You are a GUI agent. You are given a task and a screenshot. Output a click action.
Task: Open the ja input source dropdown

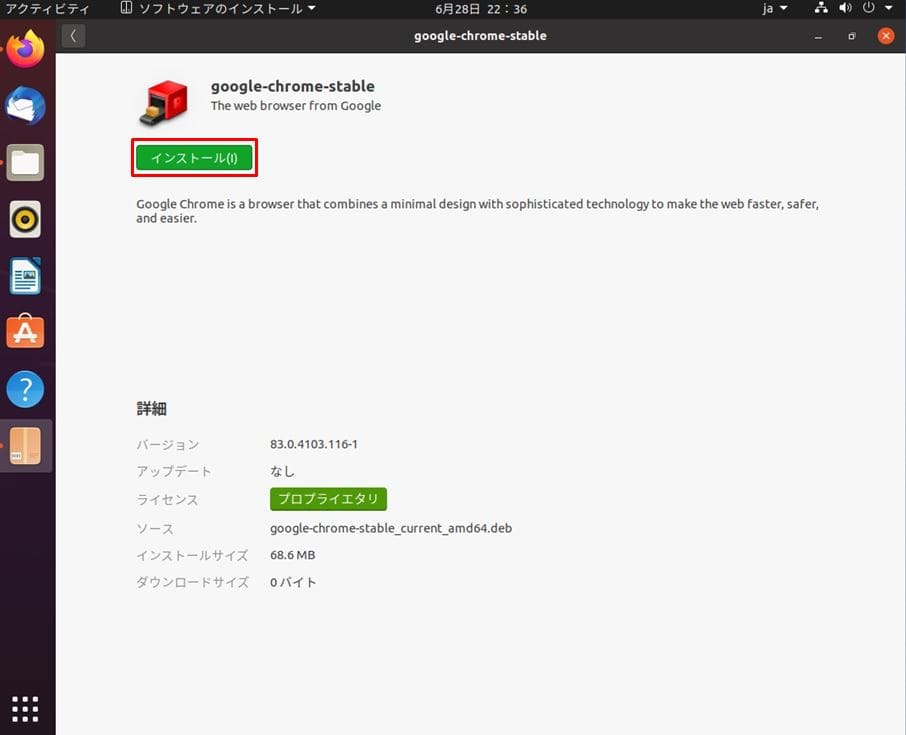click(774, 9)
